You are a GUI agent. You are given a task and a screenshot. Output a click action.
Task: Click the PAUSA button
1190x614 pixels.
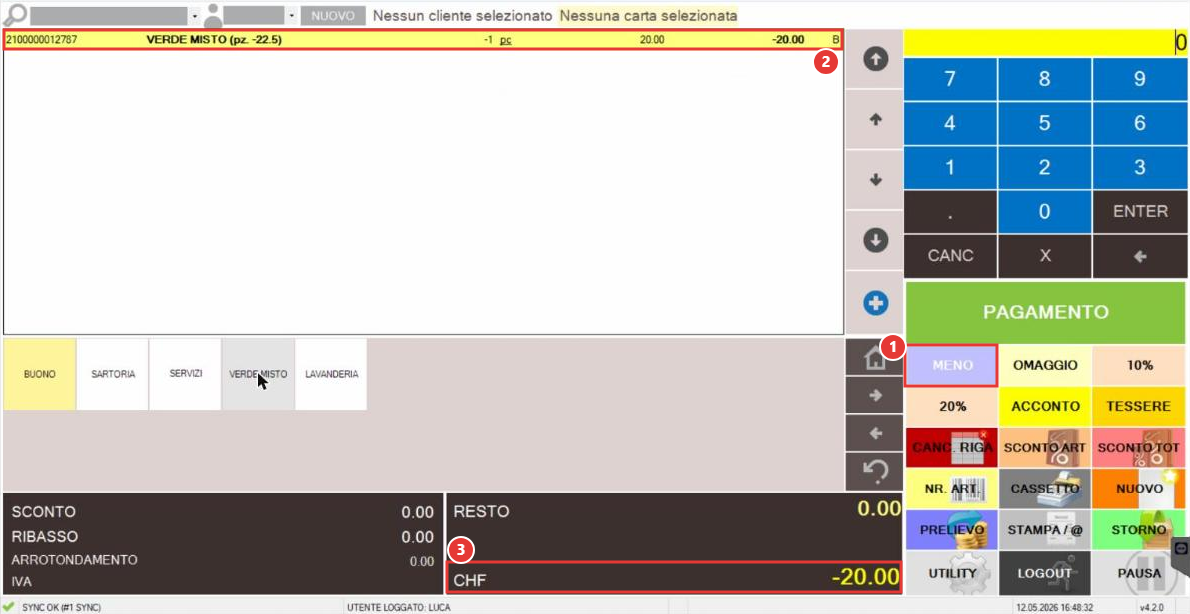(1139, 573)
